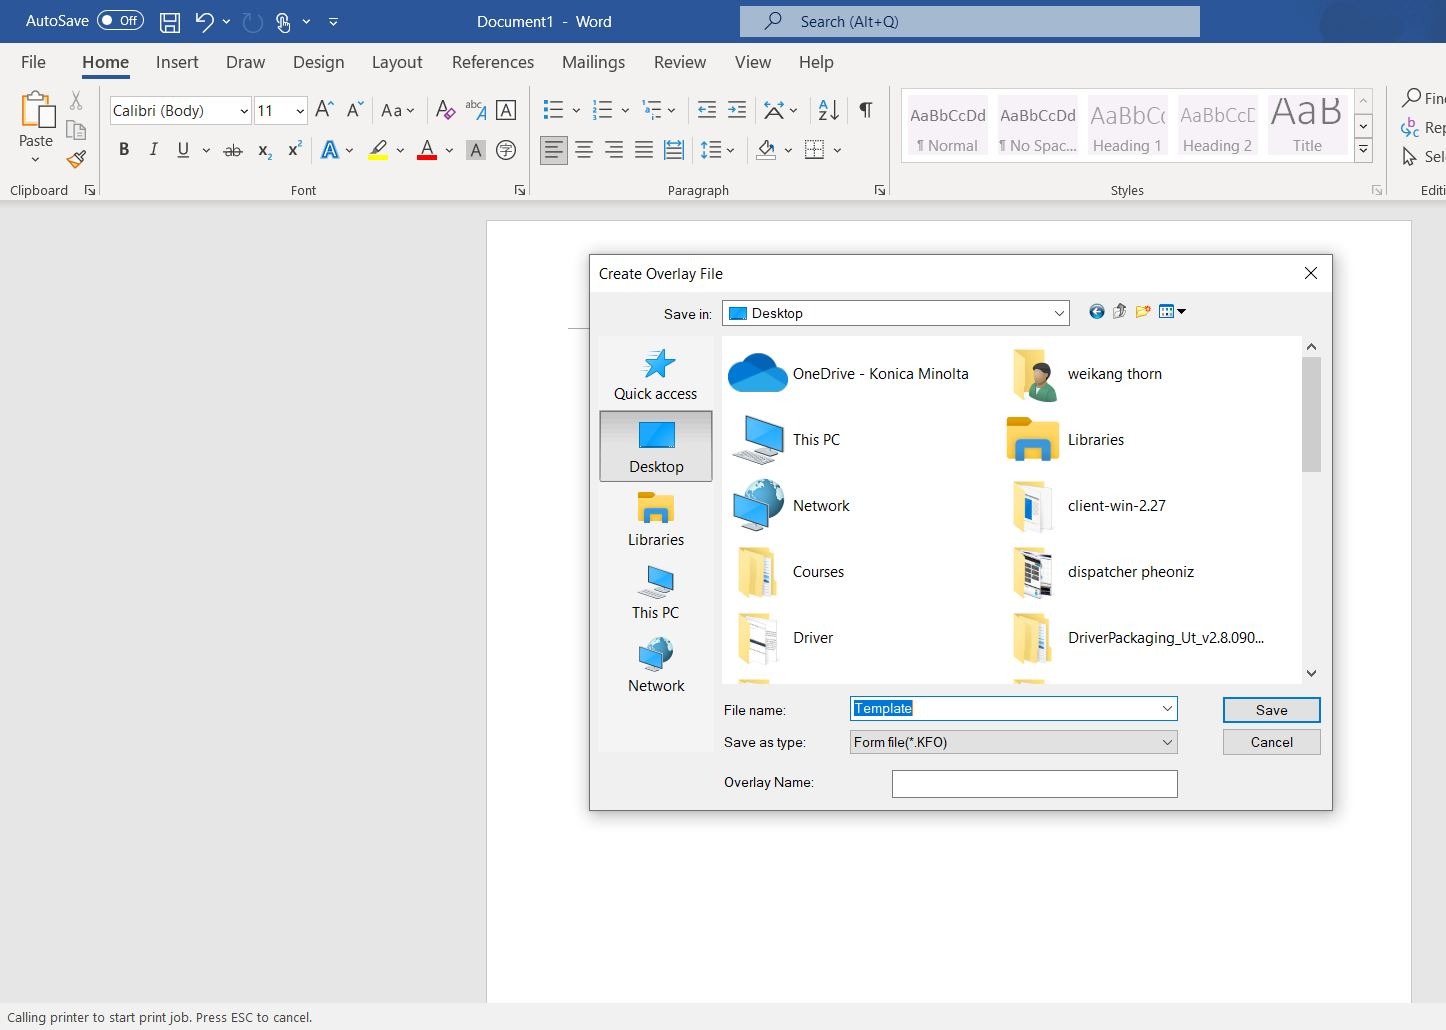Screen dimensions: 1446x1030
Task: Click the Save icon in title bar
Action: tap(170, 21)
